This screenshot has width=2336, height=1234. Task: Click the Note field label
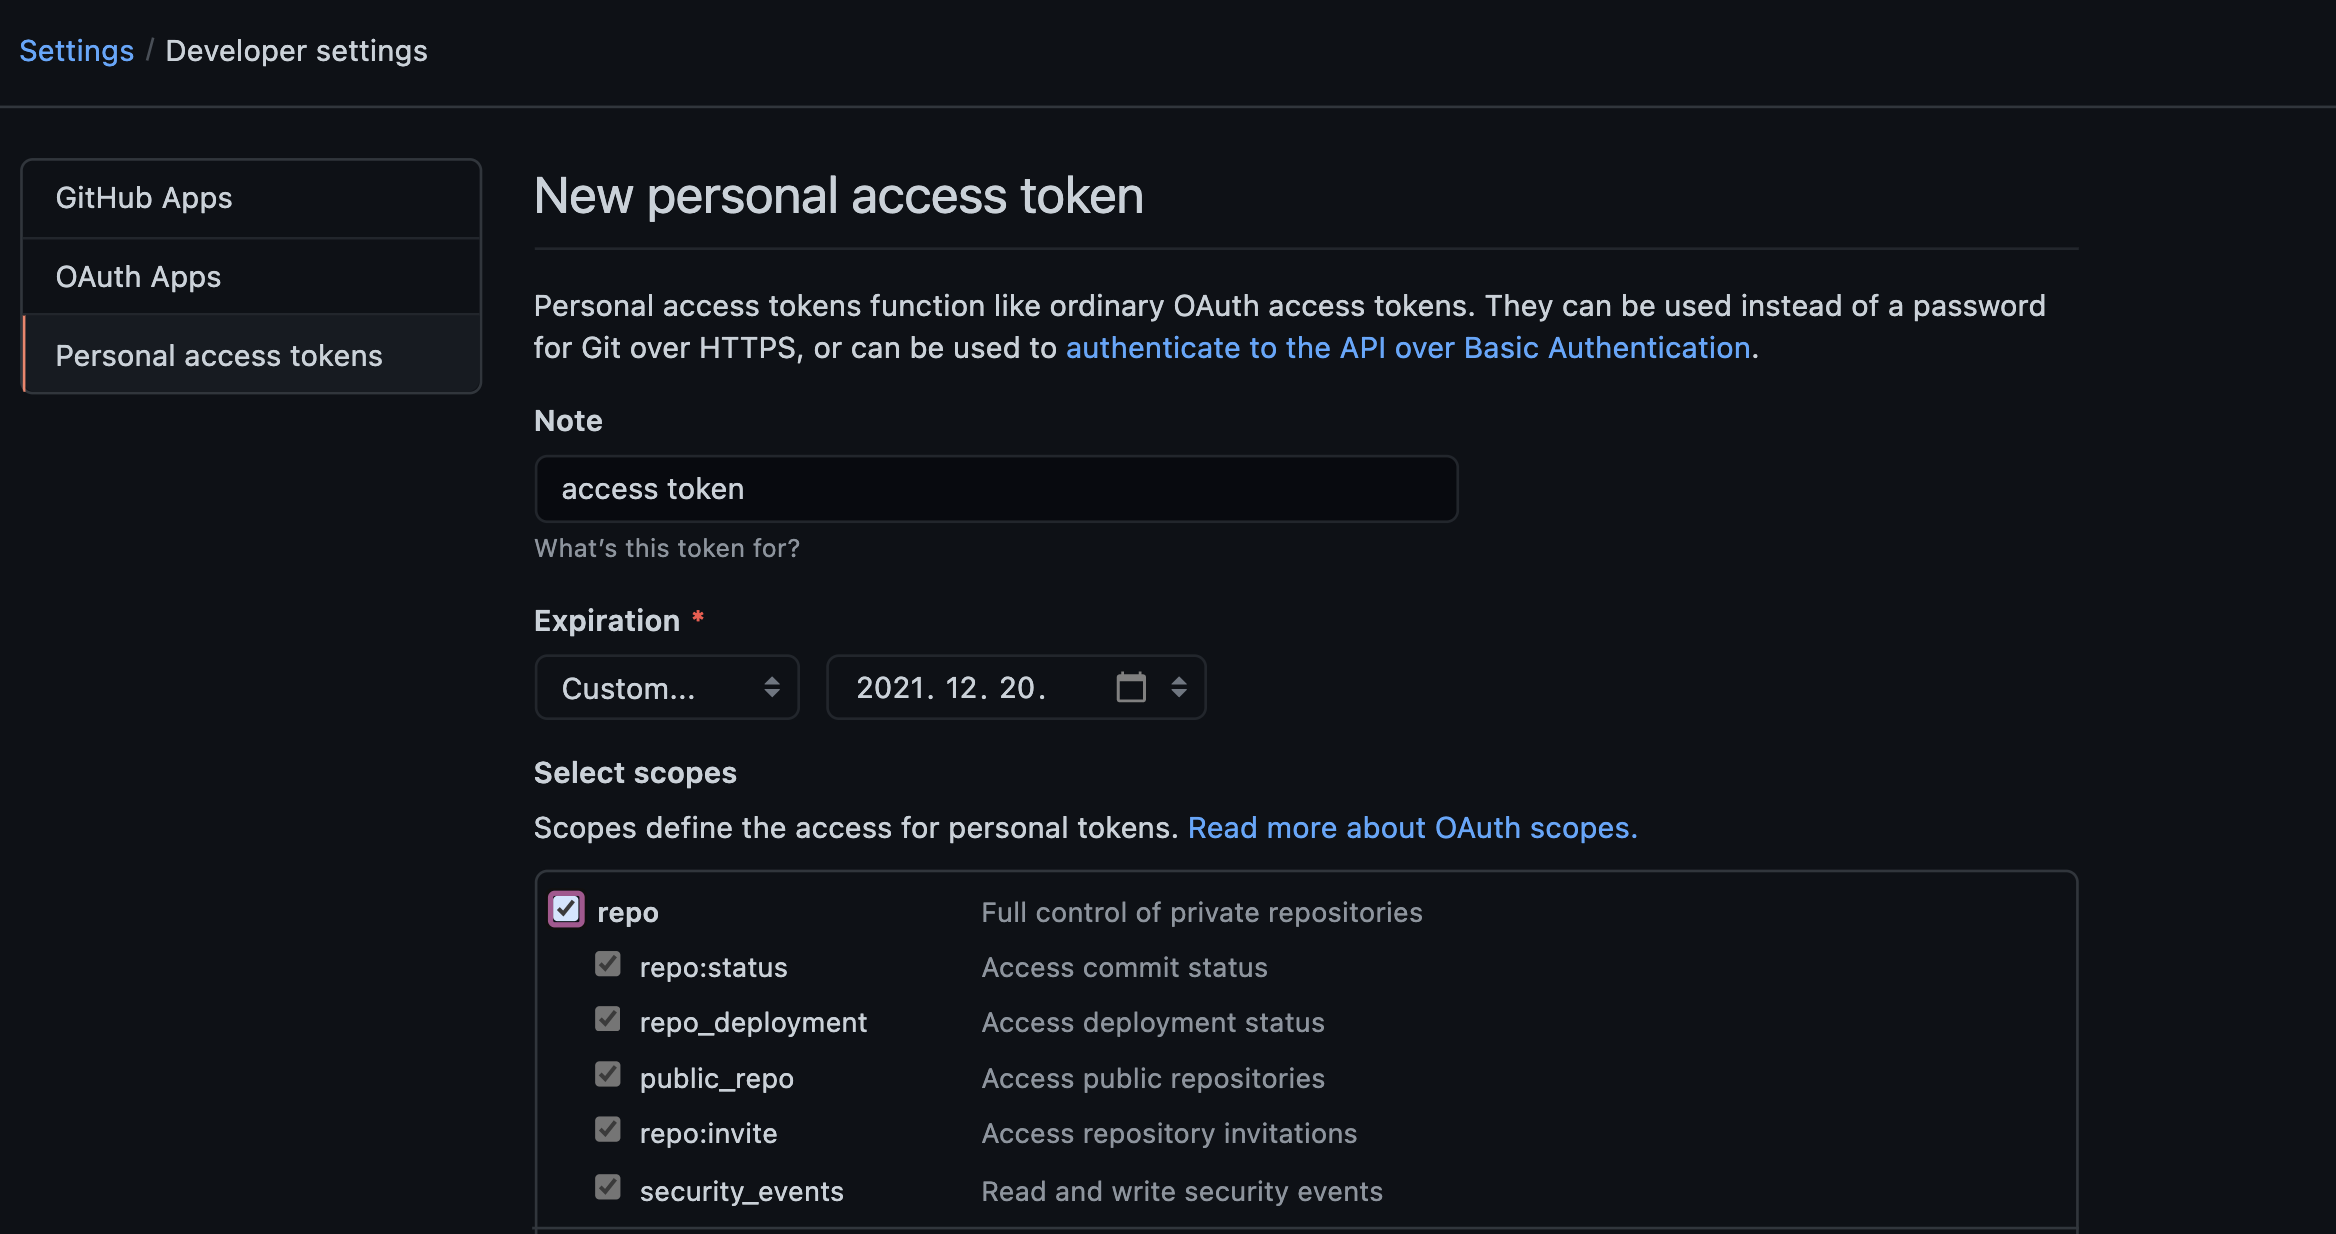click(568, 421)
